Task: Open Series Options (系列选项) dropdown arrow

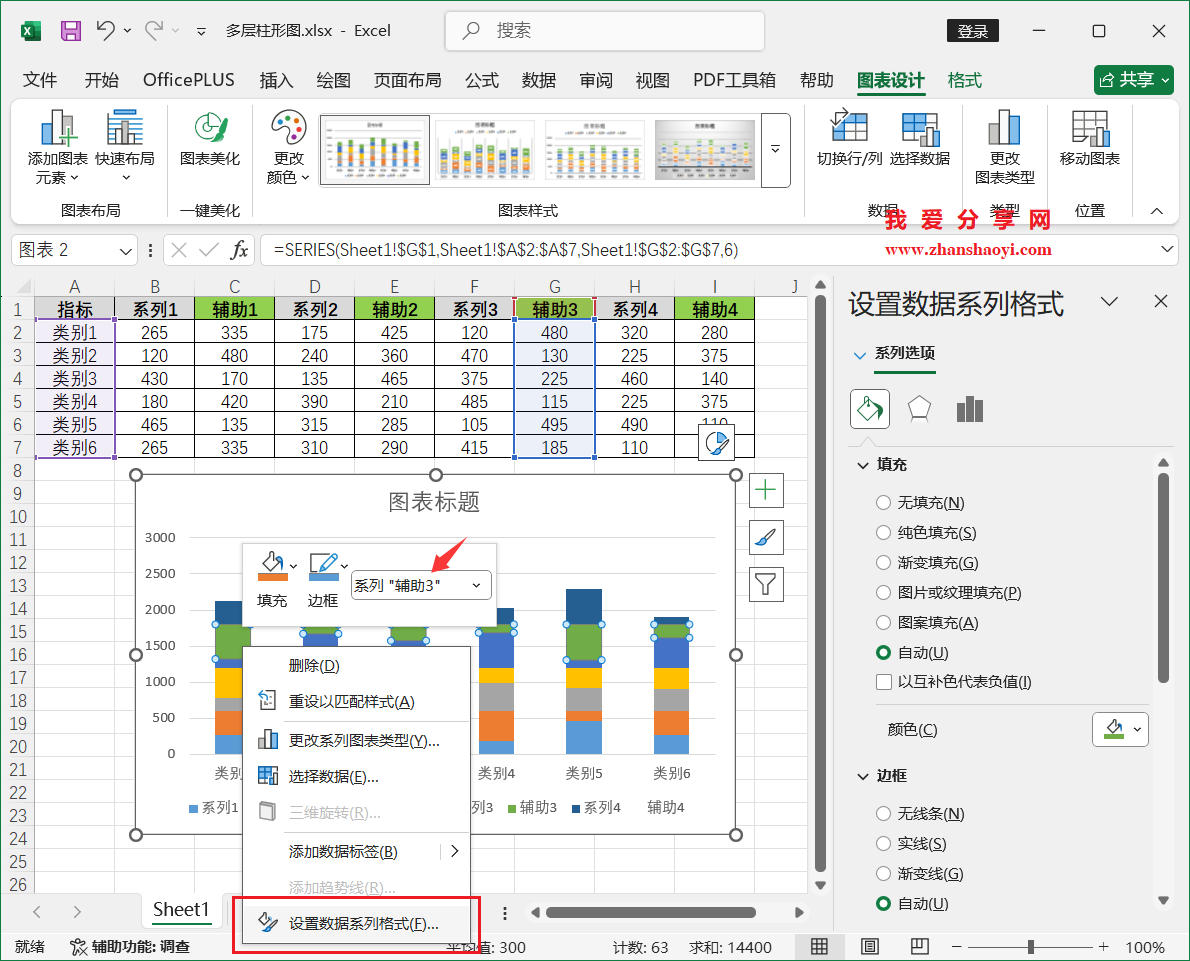Action: [x=860, y=354]
